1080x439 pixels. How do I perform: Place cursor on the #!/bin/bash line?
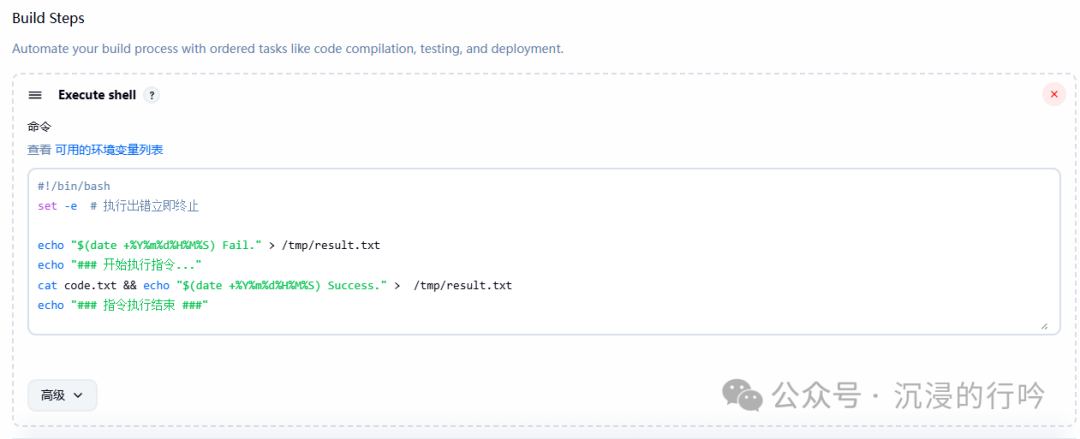pyautogui.click(x=74, y=186)
